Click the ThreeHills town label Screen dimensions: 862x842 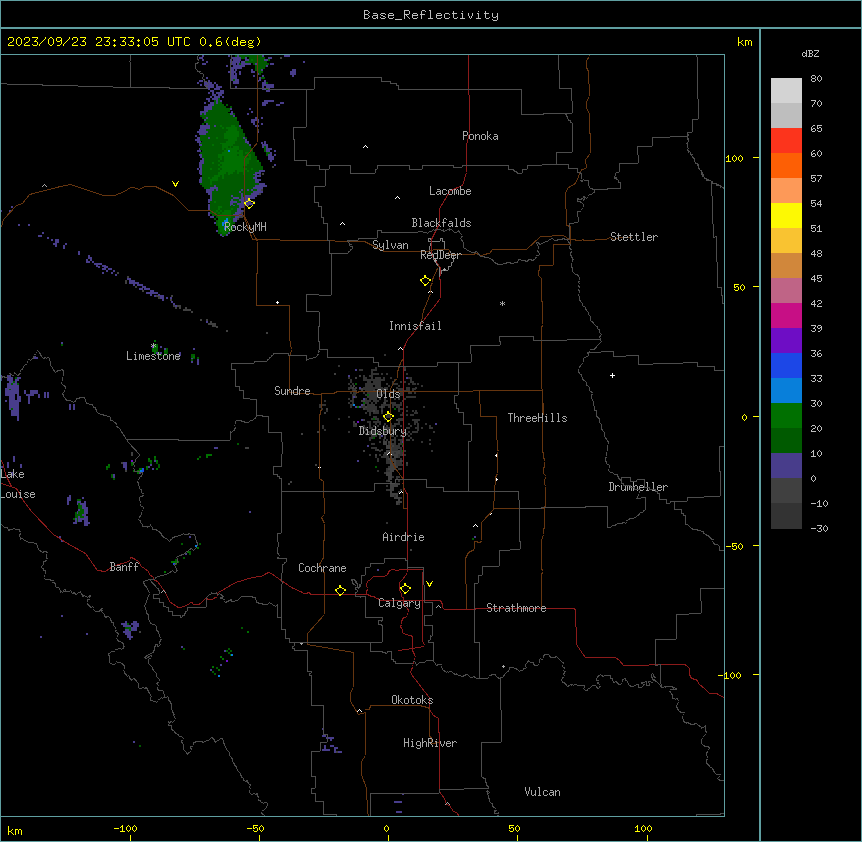(537, 418)
